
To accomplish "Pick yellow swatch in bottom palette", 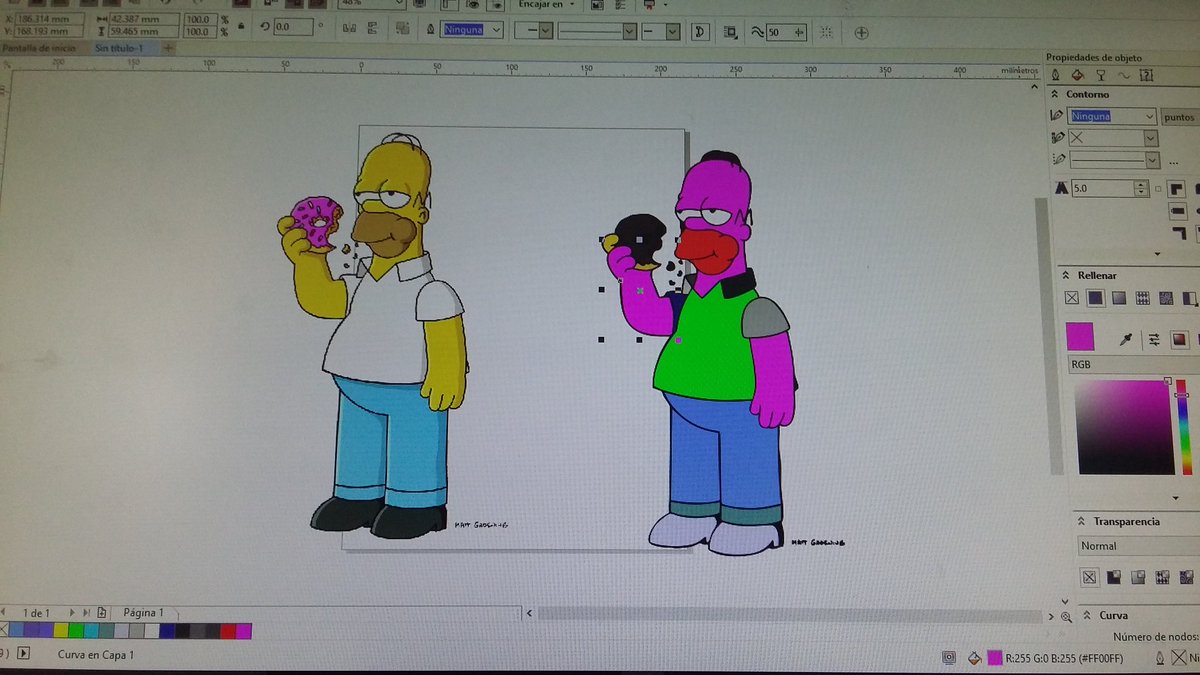I will tap(59, 631).
